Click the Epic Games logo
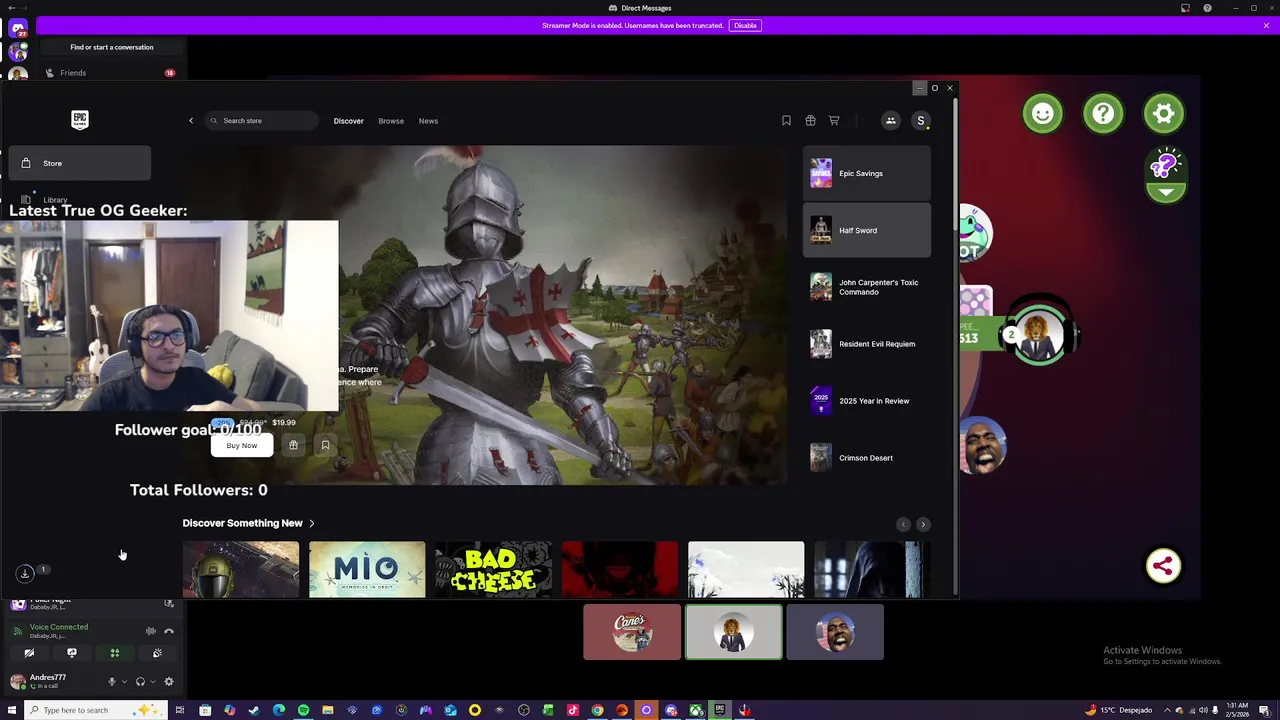The image size is (1280, 720). tap(80, 120)
